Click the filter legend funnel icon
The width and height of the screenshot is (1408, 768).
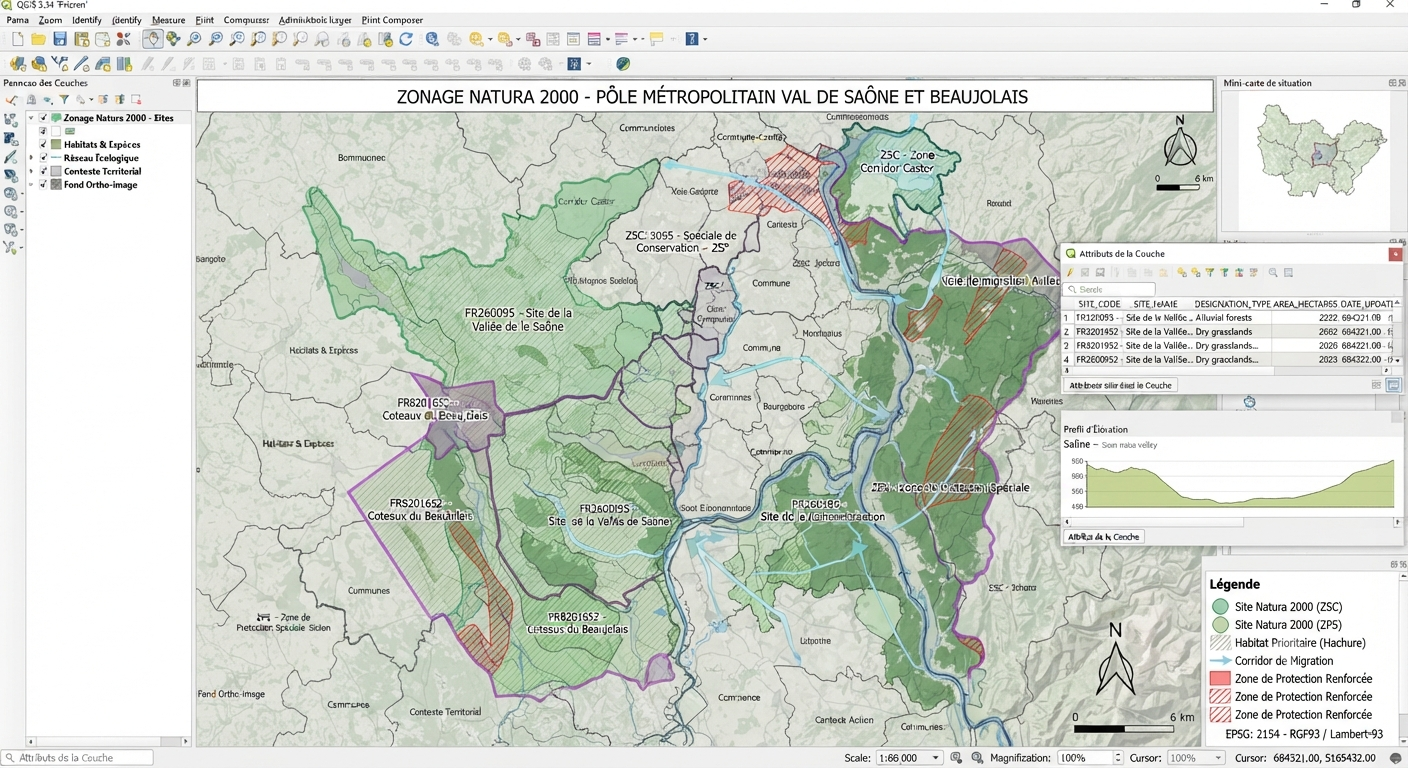coord(64,100)
